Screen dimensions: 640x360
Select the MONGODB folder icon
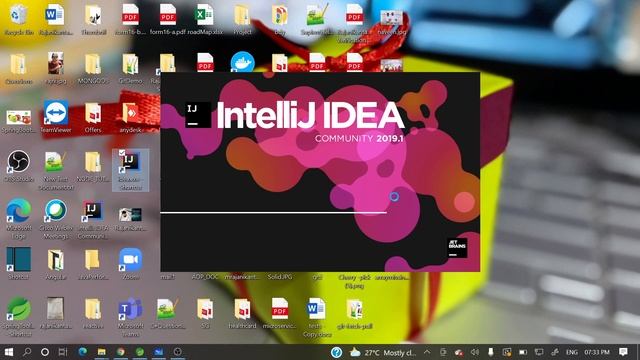pos(93,68)
